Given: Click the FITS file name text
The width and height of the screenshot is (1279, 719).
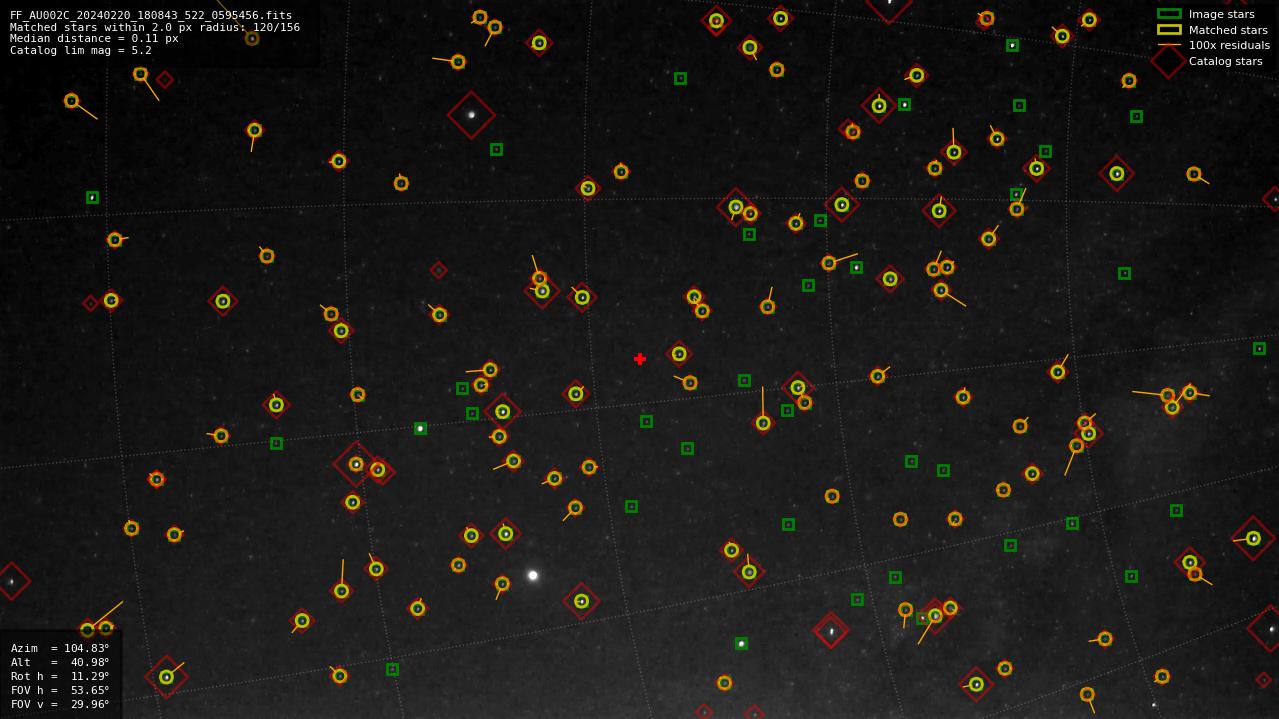Looking at the screenshot, I should 151,16.
